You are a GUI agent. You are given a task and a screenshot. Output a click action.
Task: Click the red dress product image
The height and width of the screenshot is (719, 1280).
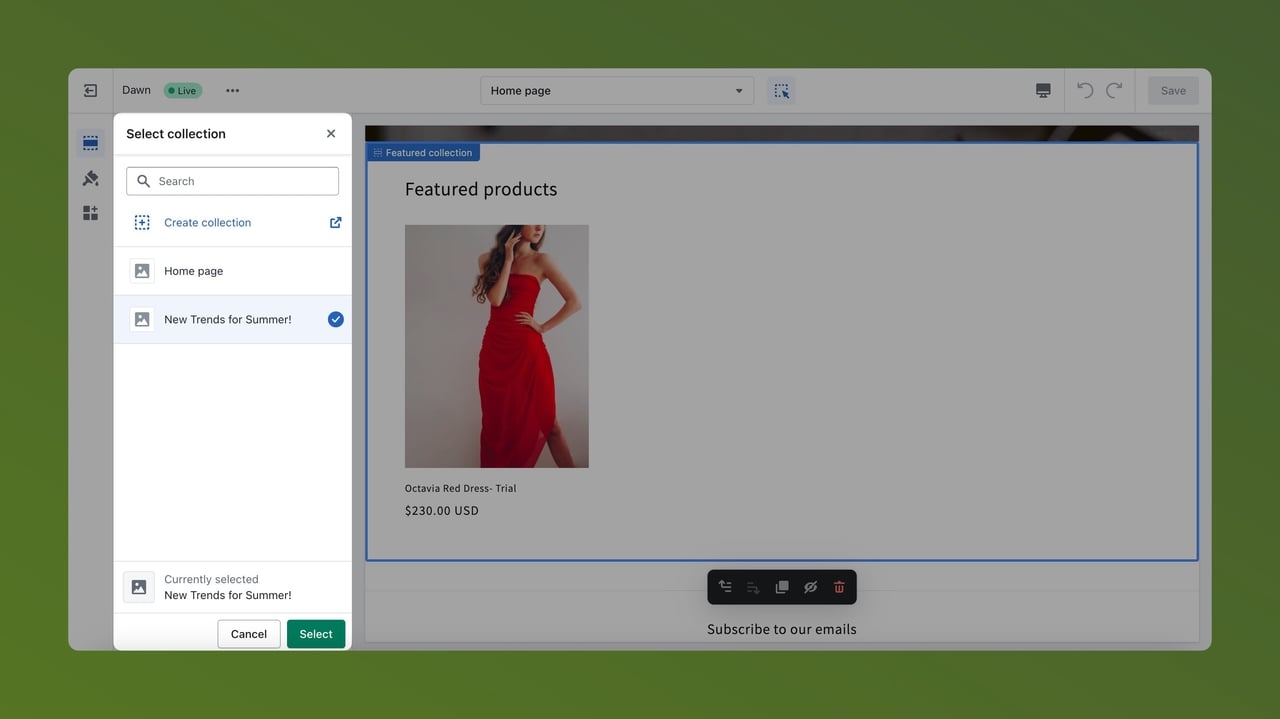(x=496, y=346)
